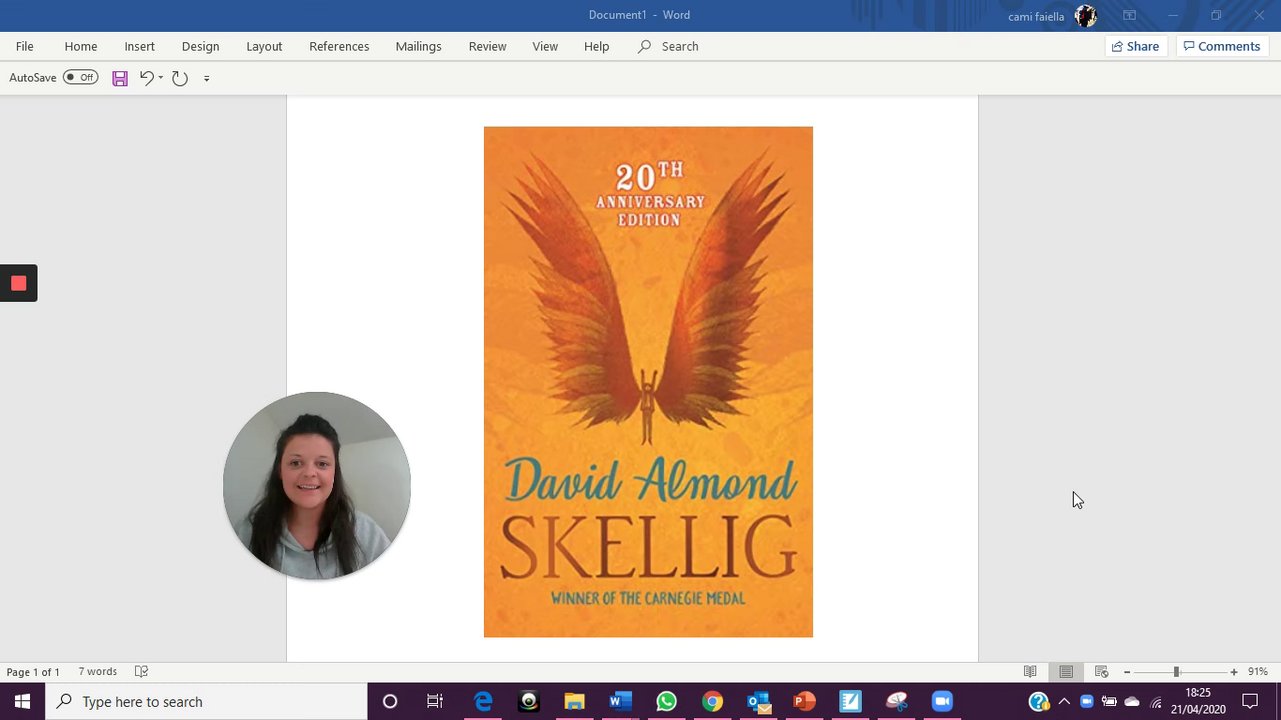This screenshot has width=1281, height=720.
Task: Open the File menu
Action: coord(25,46)
